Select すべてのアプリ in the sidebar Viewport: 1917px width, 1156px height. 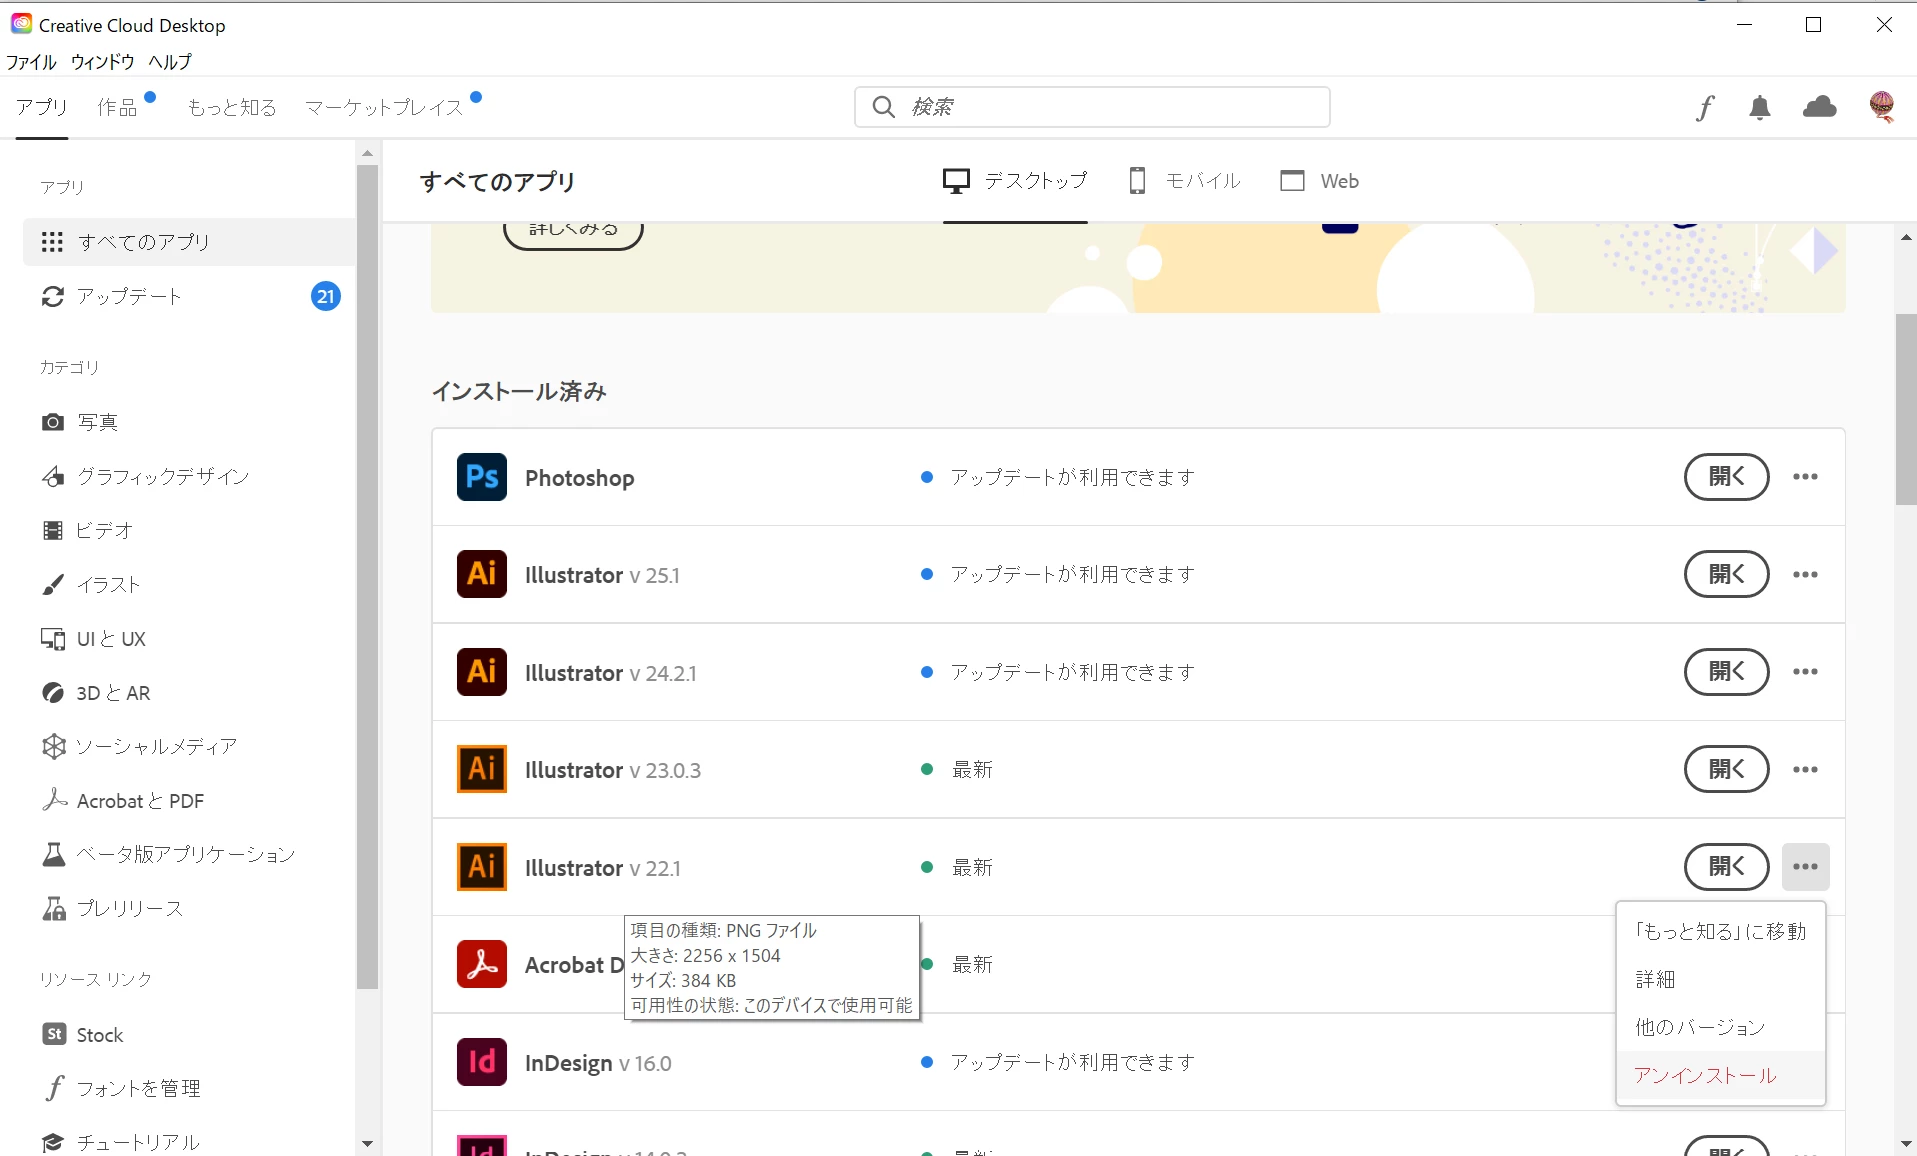189,242
